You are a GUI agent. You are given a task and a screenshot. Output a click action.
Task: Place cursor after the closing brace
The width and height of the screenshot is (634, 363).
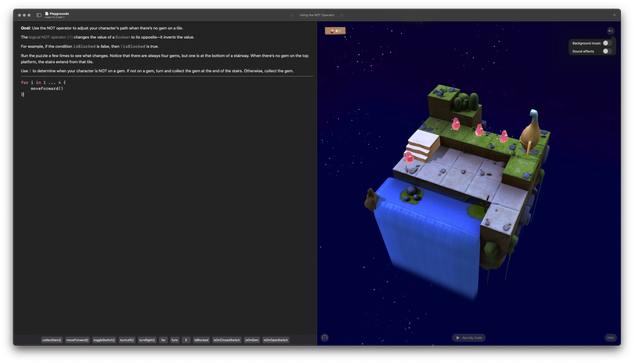point(24,94)
